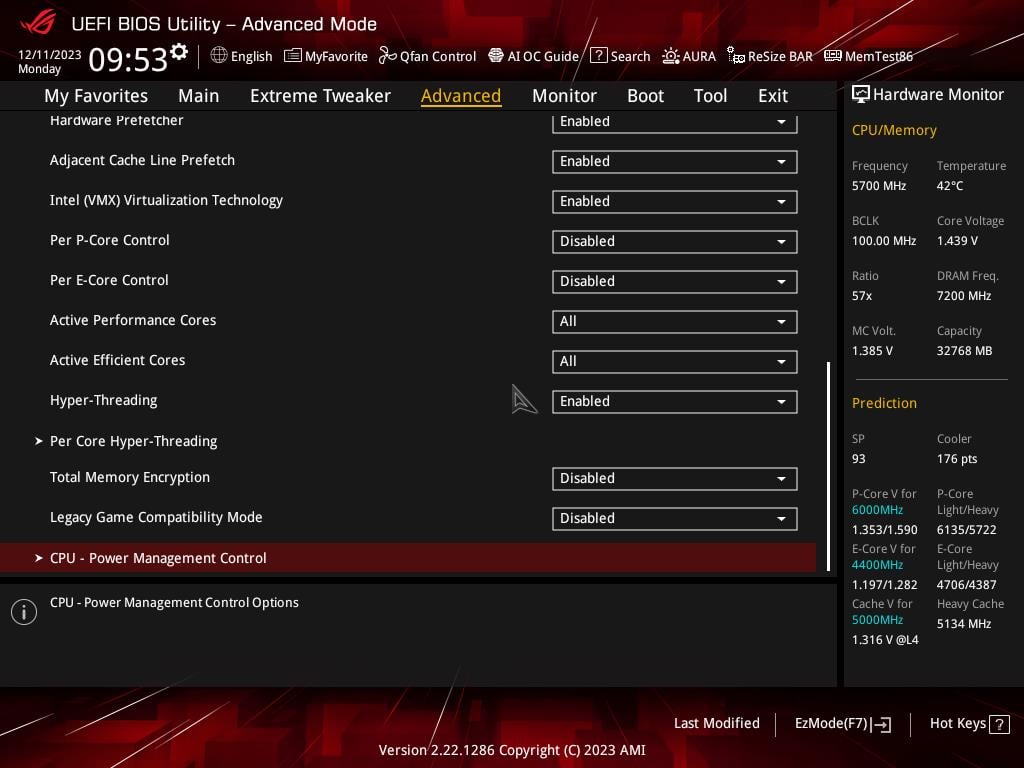Switch to My Favorites tab
Viewport: 1024px width, 768px height.
96,96
